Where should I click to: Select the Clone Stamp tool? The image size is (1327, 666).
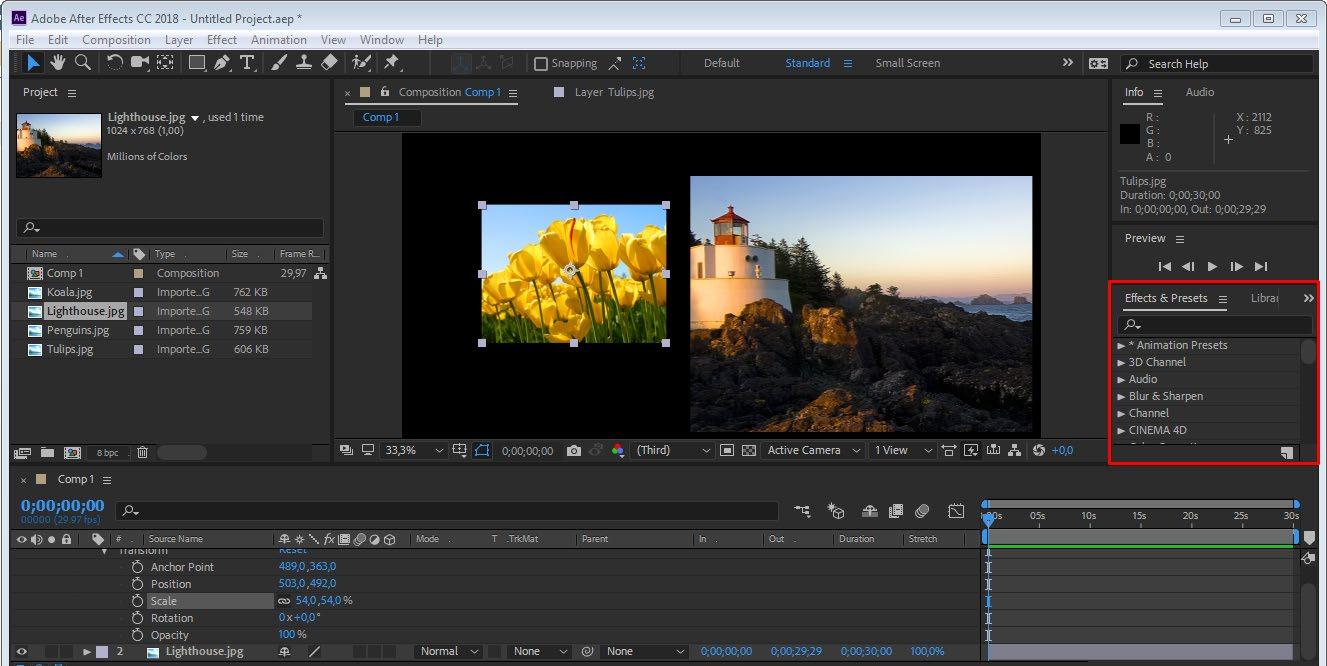pos(304,63)
